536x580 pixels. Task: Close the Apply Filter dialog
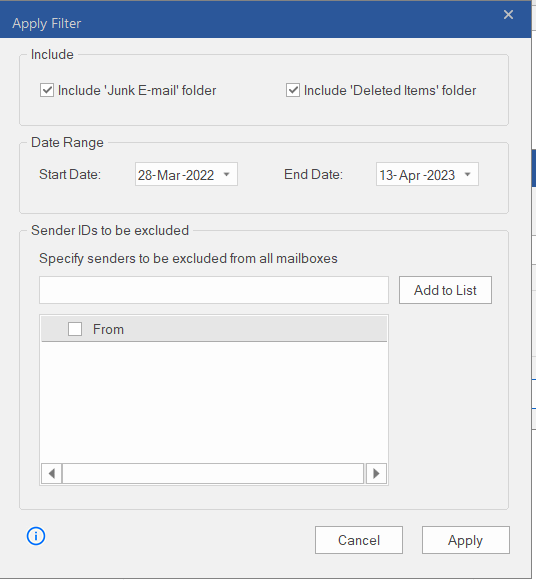(x=508, y=15)
